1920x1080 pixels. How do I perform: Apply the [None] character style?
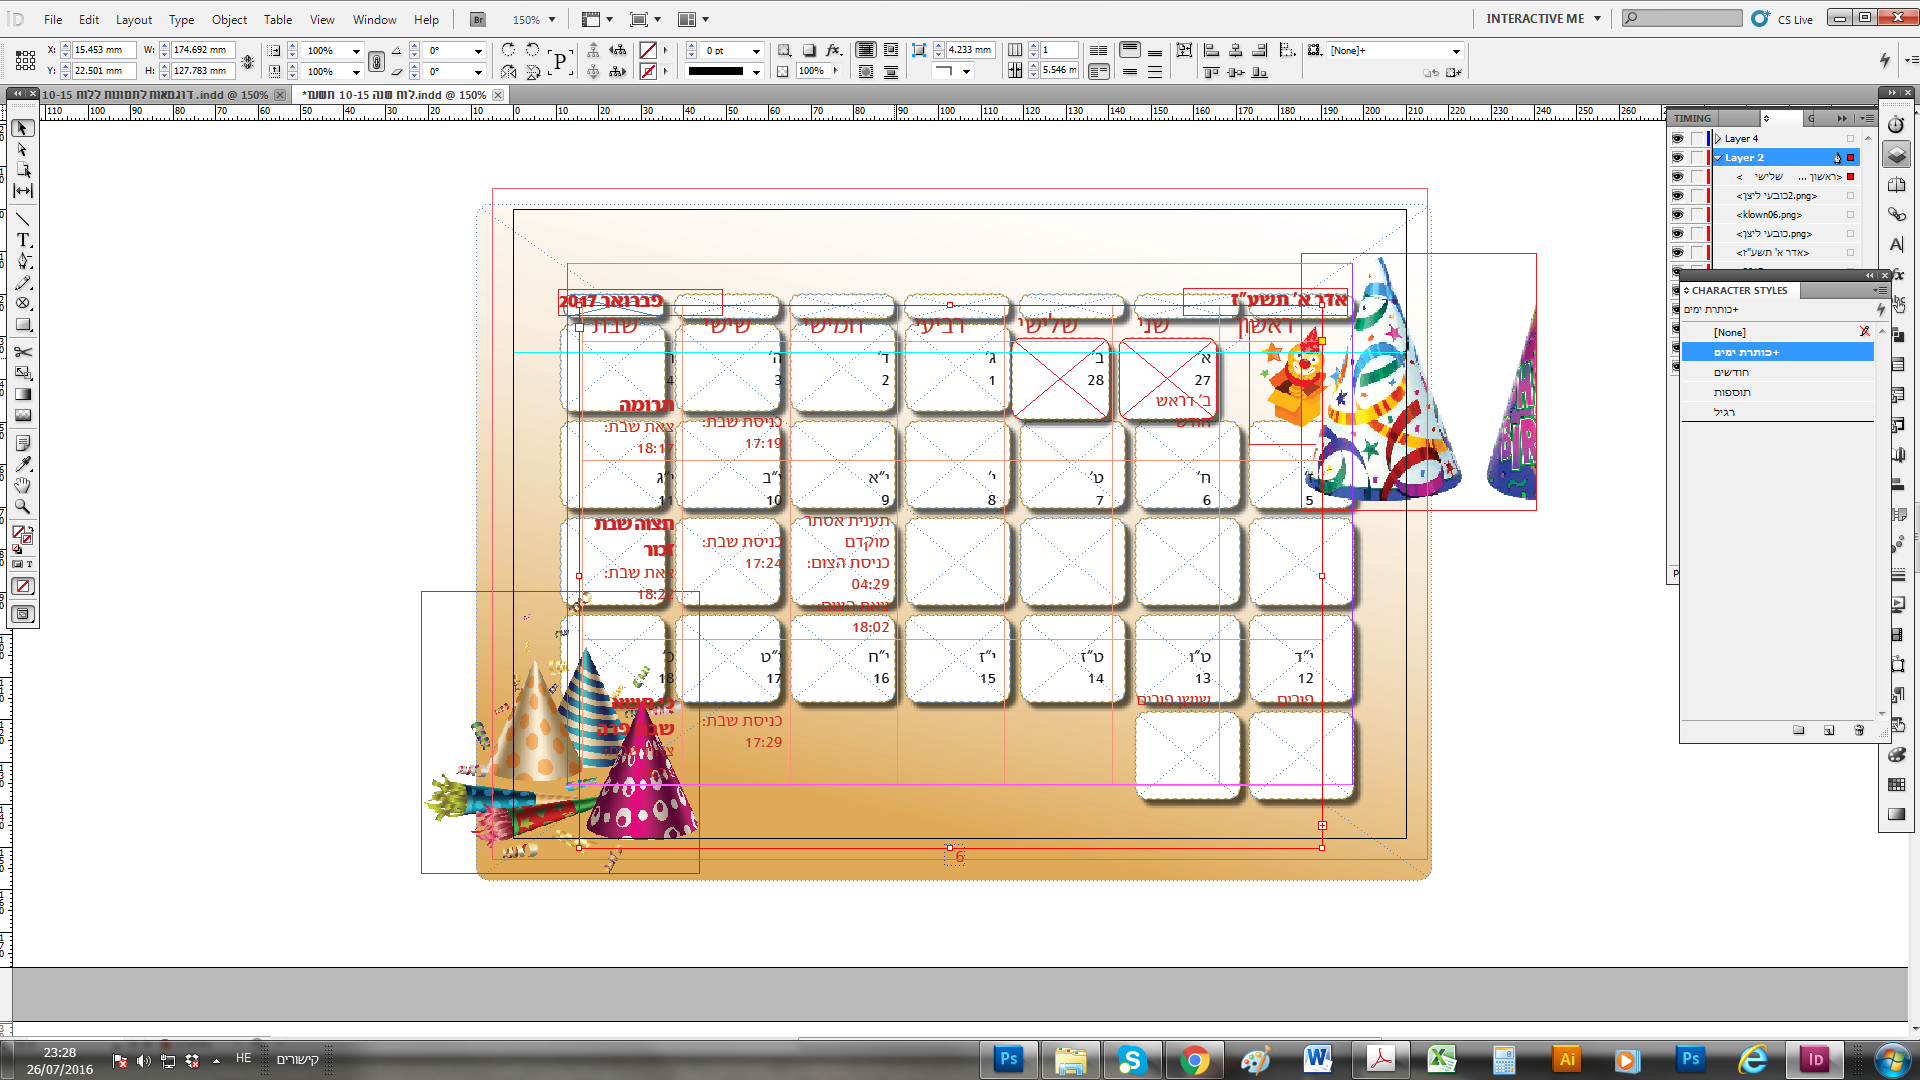click(1730, 332)
